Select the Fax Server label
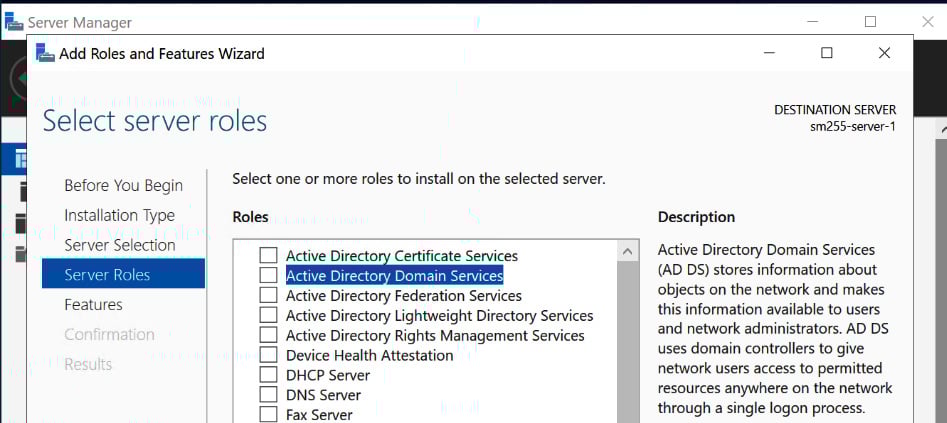This screenshot has width=947, height=423. coord(319,415)
